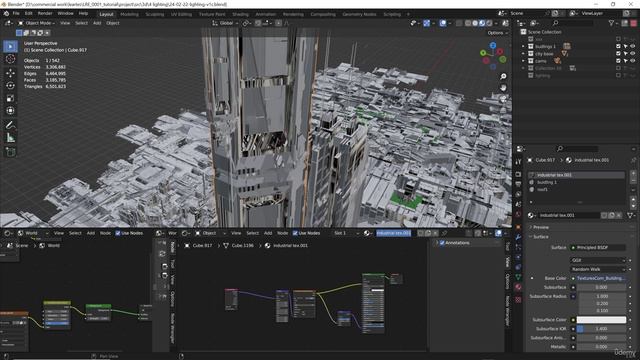This screenshot has height=360, width=640.
Task: Open the Random Walk subsurface method dropdown
Action: point(598,269)
